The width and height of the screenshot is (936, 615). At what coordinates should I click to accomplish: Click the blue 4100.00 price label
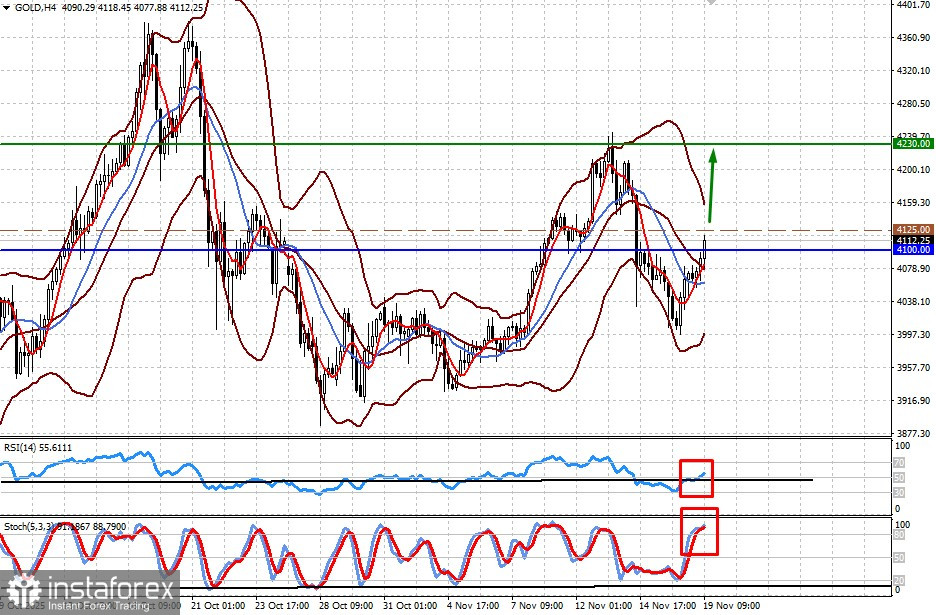tap(913, 250)
